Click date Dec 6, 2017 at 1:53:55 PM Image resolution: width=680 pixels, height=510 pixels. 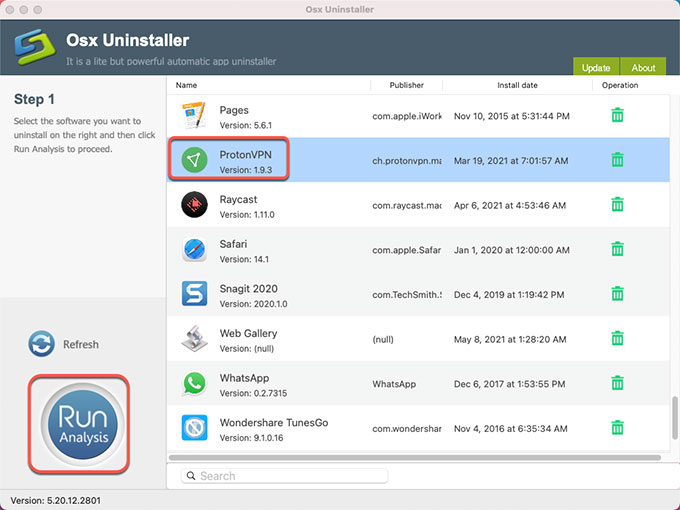click(510, 384)
